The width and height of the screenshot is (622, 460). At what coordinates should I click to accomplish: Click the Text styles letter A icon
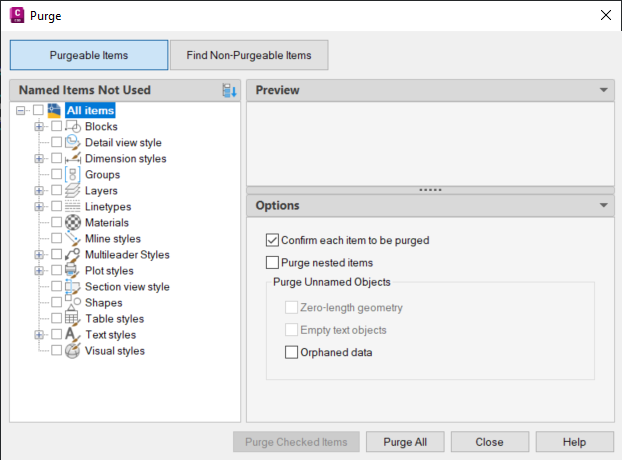point(73,335)
